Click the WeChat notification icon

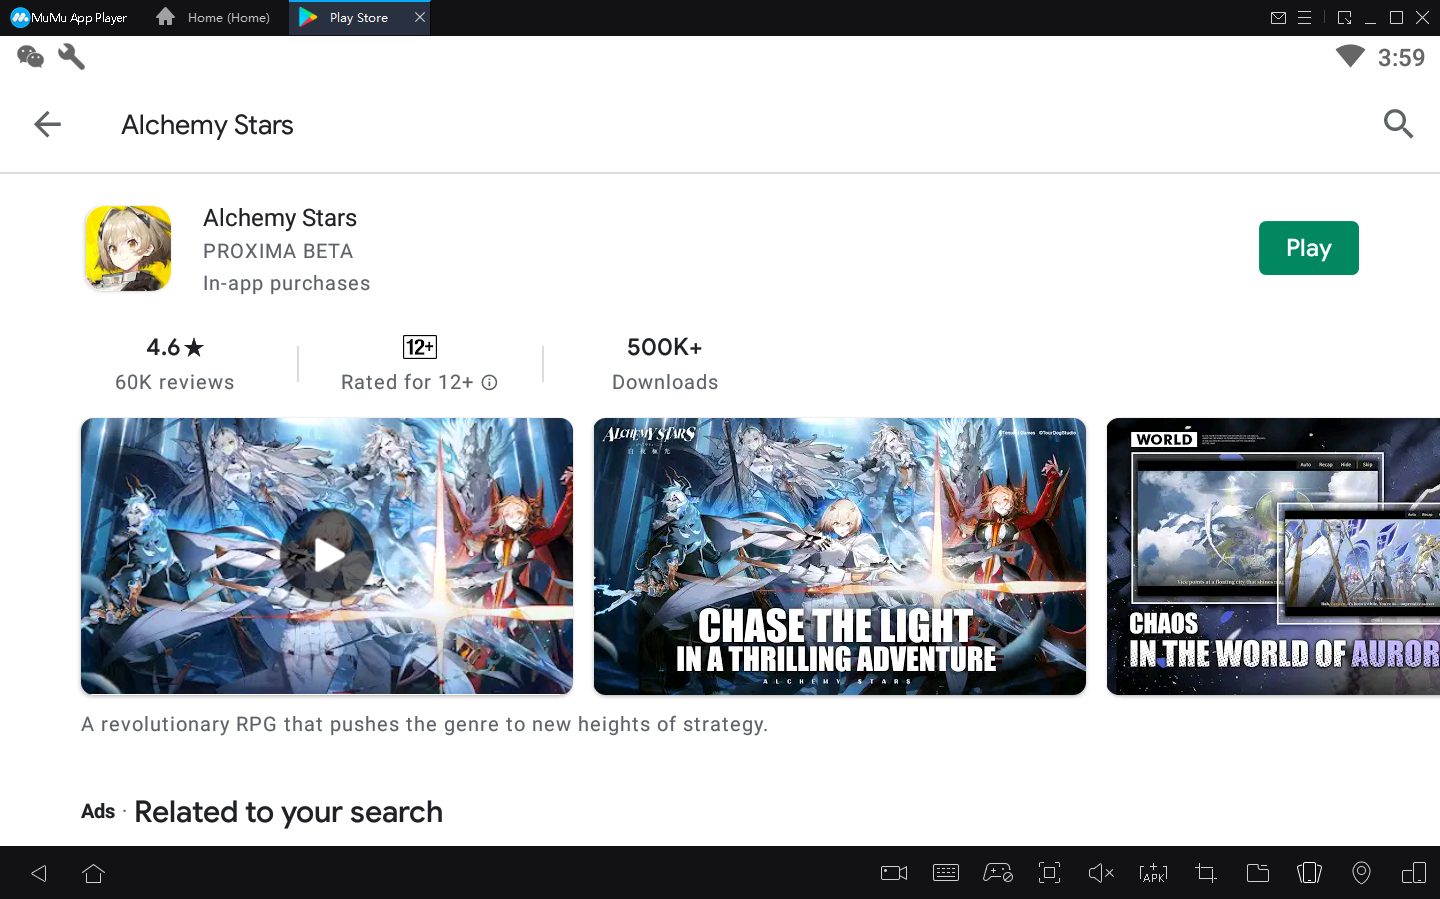(31, 57)
